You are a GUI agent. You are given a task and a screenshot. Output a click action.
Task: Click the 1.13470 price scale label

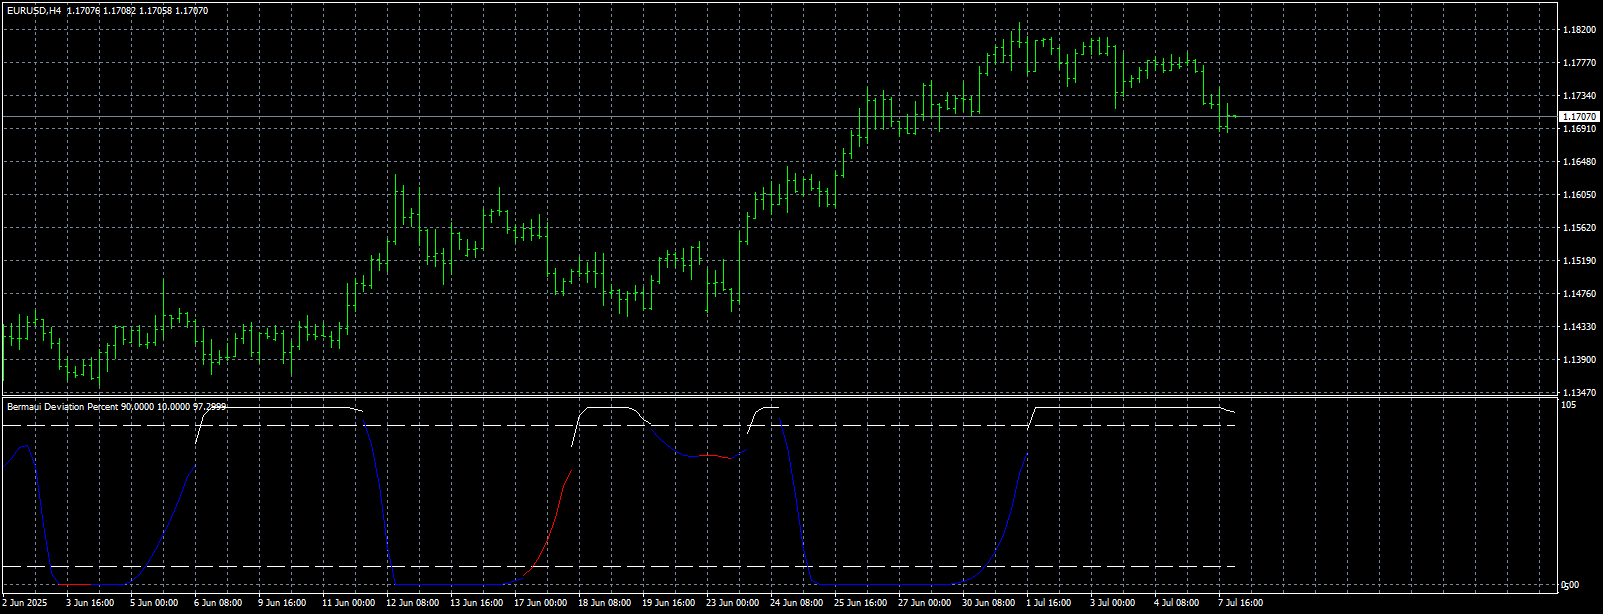1579,393
